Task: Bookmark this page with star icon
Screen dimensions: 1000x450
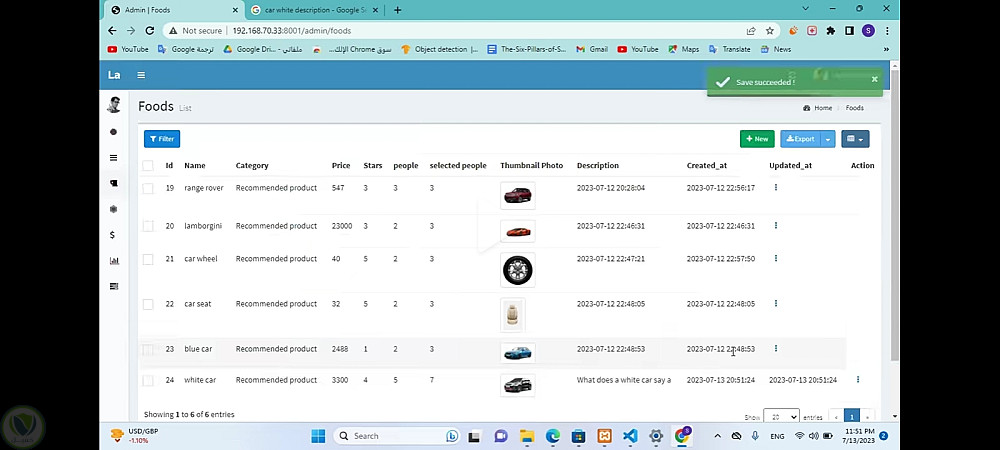Action: (x=770, y=31)
